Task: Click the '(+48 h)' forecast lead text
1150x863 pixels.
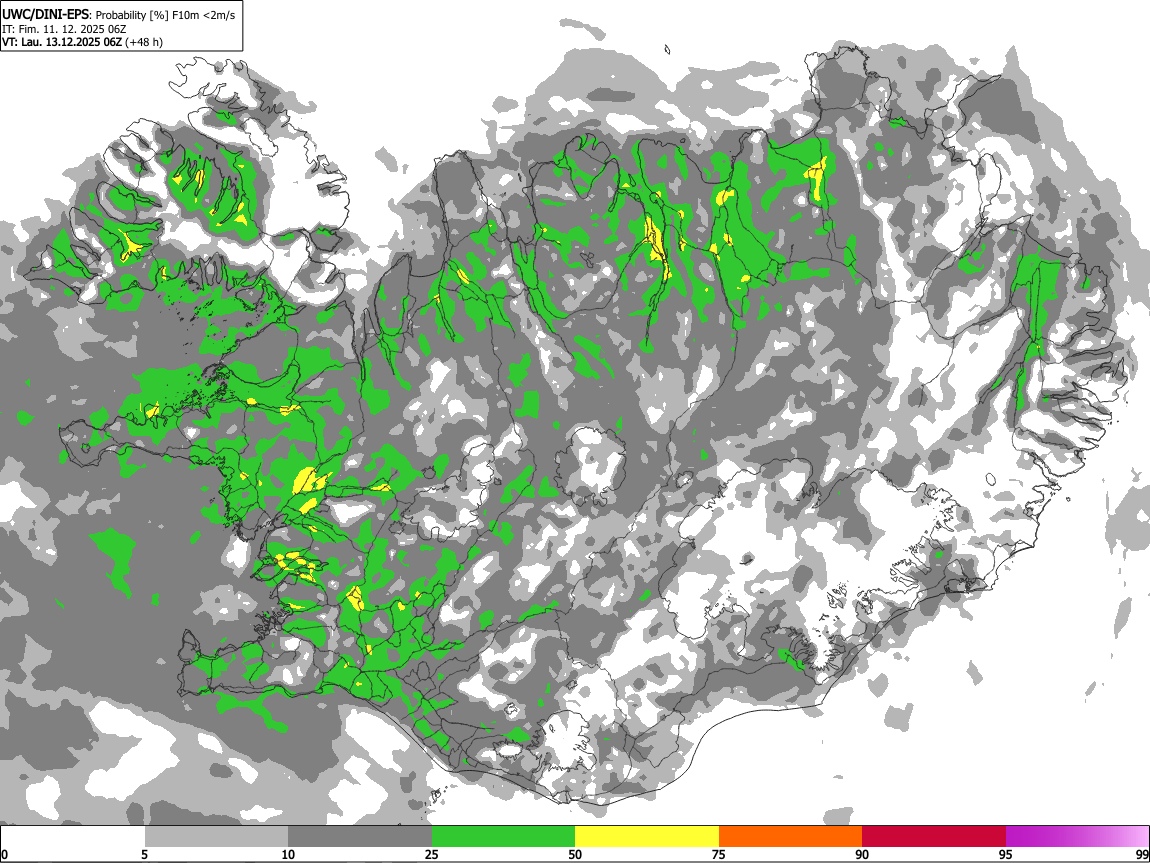Action: [144, 42]
